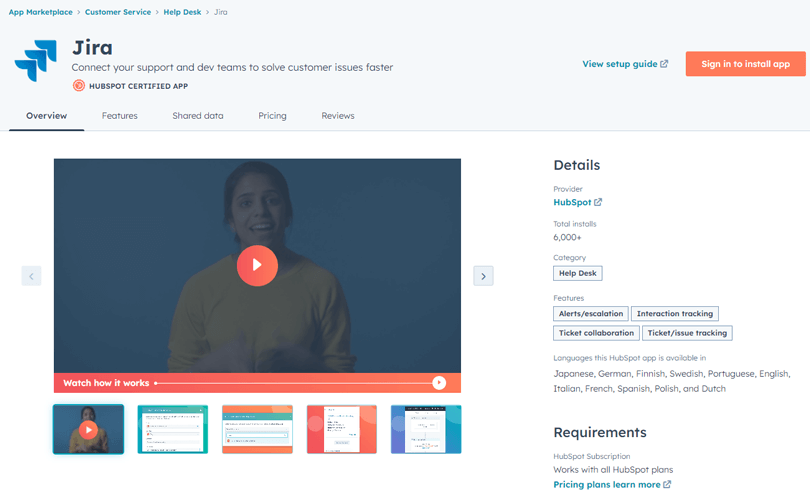Click the Works with all HubSpot plans text
810x496 pixels.
(x=613, y=470)
